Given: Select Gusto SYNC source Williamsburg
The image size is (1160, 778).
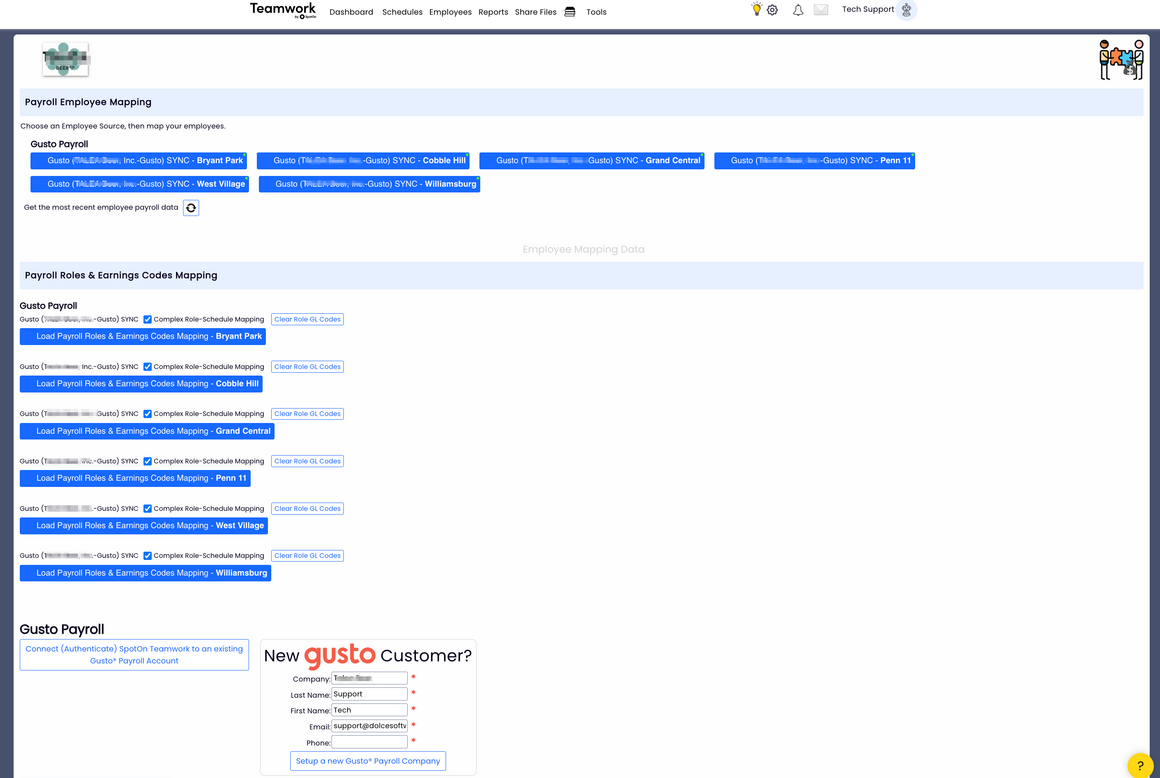Looking at the screenshot, I should click(369, 184).
